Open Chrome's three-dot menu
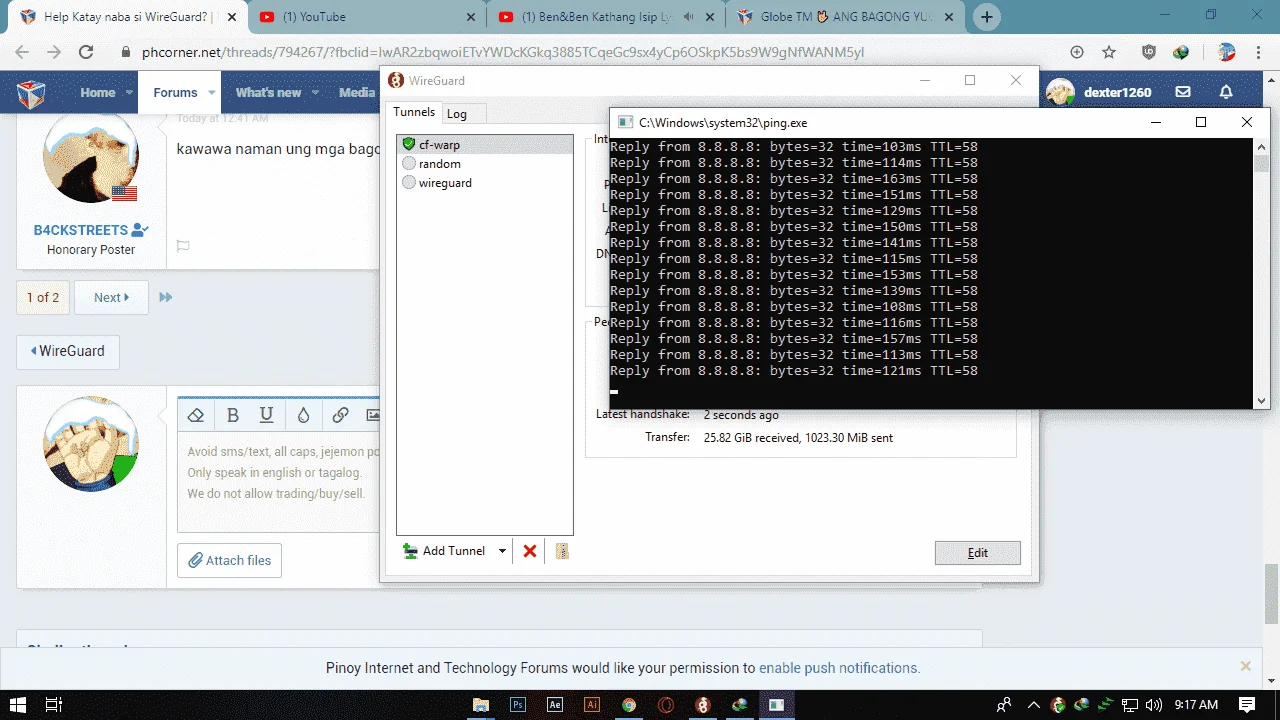The height and width of the screenshot is (720, 1280). coord(1259,53)
